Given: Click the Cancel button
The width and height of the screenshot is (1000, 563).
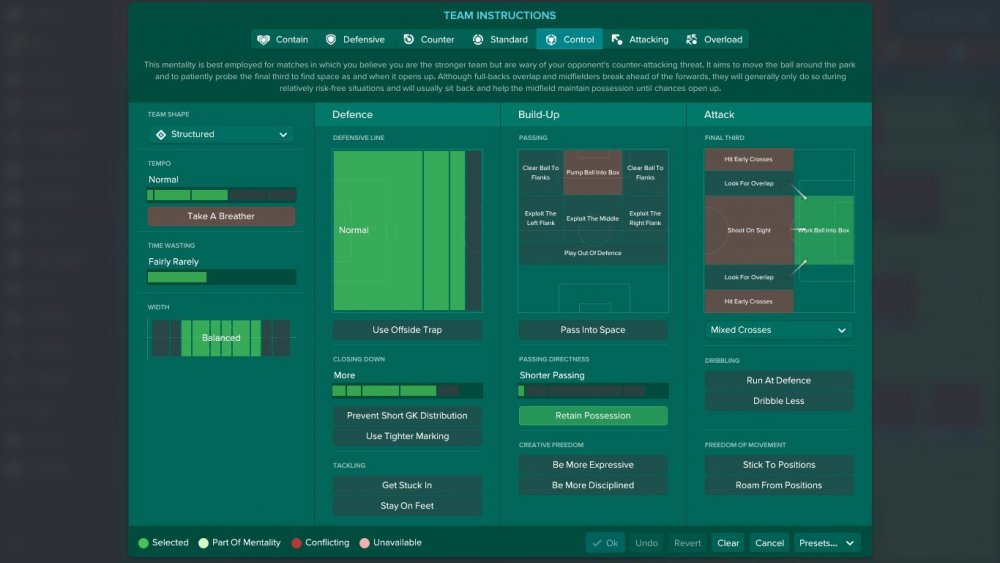Looking at the screenshot, I should click(769, 543).
